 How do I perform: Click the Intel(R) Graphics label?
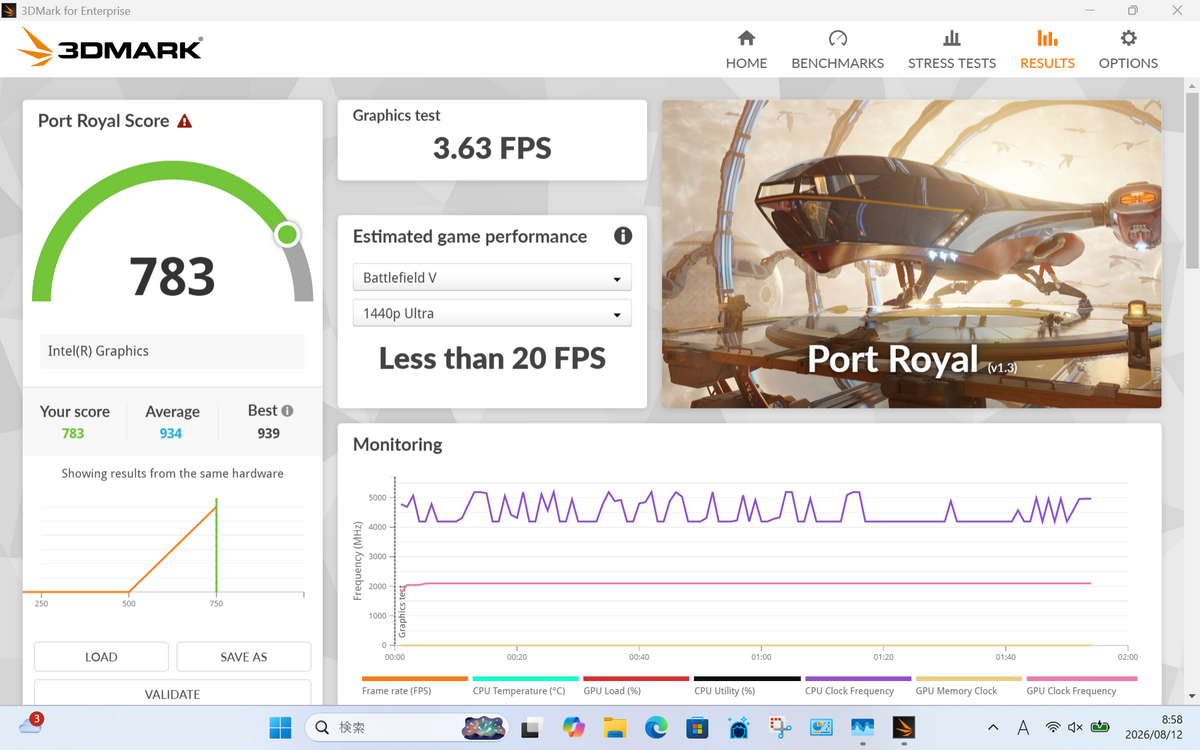coord(98,351)
